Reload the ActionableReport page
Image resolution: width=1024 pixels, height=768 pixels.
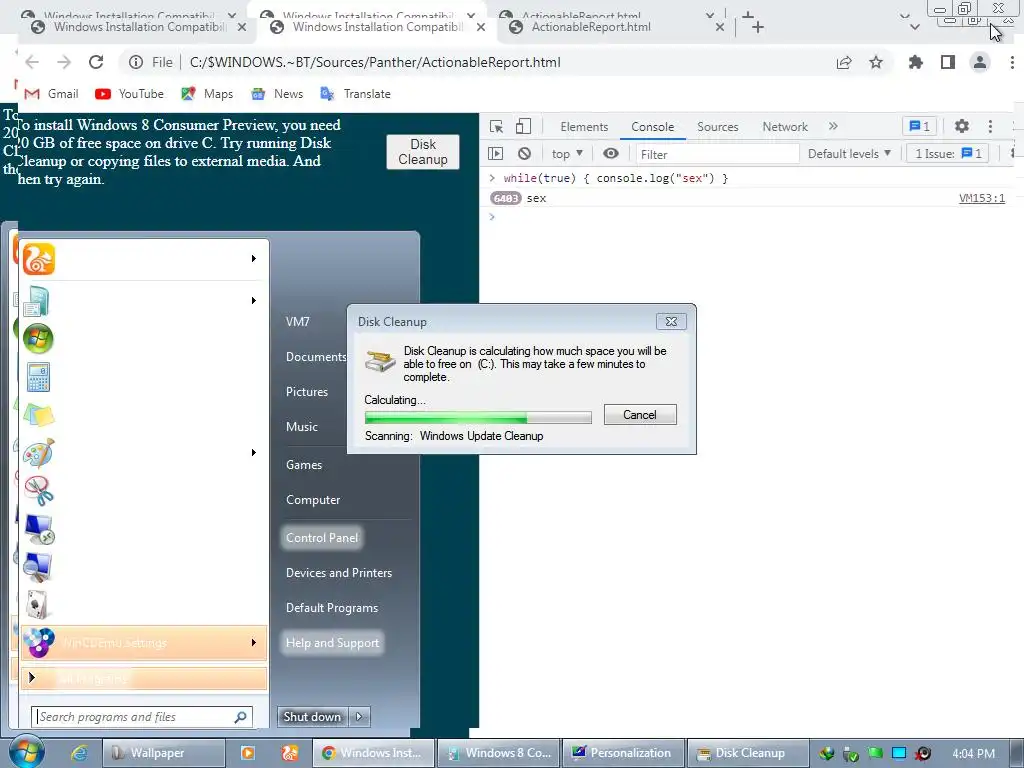96,62
